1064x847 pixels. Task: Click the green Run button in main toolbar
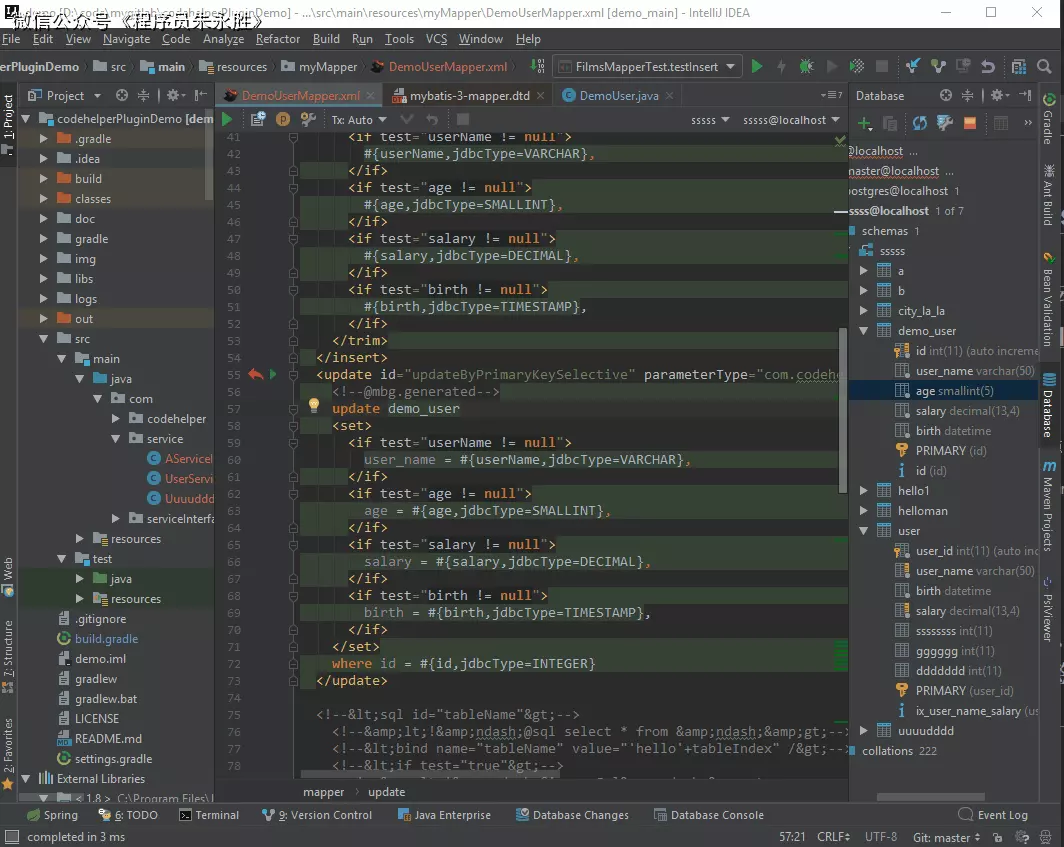pyautogui.click(x=757, y=67)
